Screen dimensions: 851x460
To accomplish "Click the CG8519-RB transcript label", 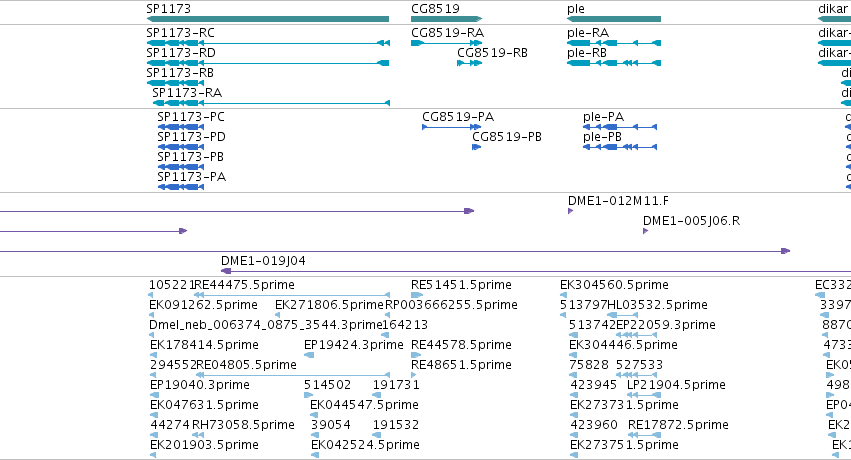I will pyautogui.click(x=492, y=53).
